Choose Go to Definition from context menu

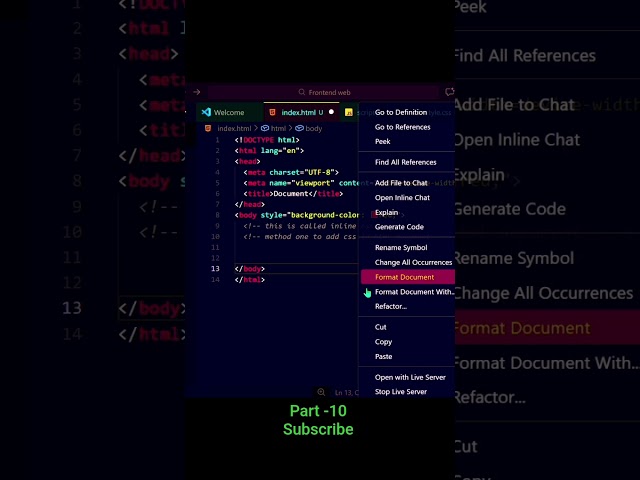point(401,112)
